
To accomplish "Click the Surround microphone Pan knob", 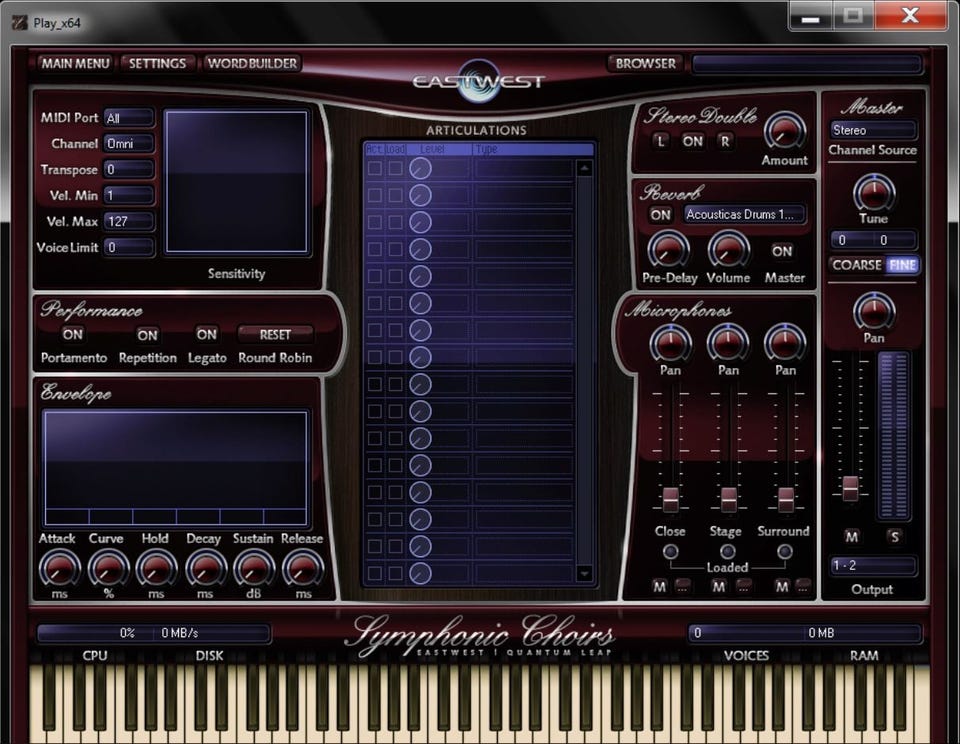I will tap(785, 343).
